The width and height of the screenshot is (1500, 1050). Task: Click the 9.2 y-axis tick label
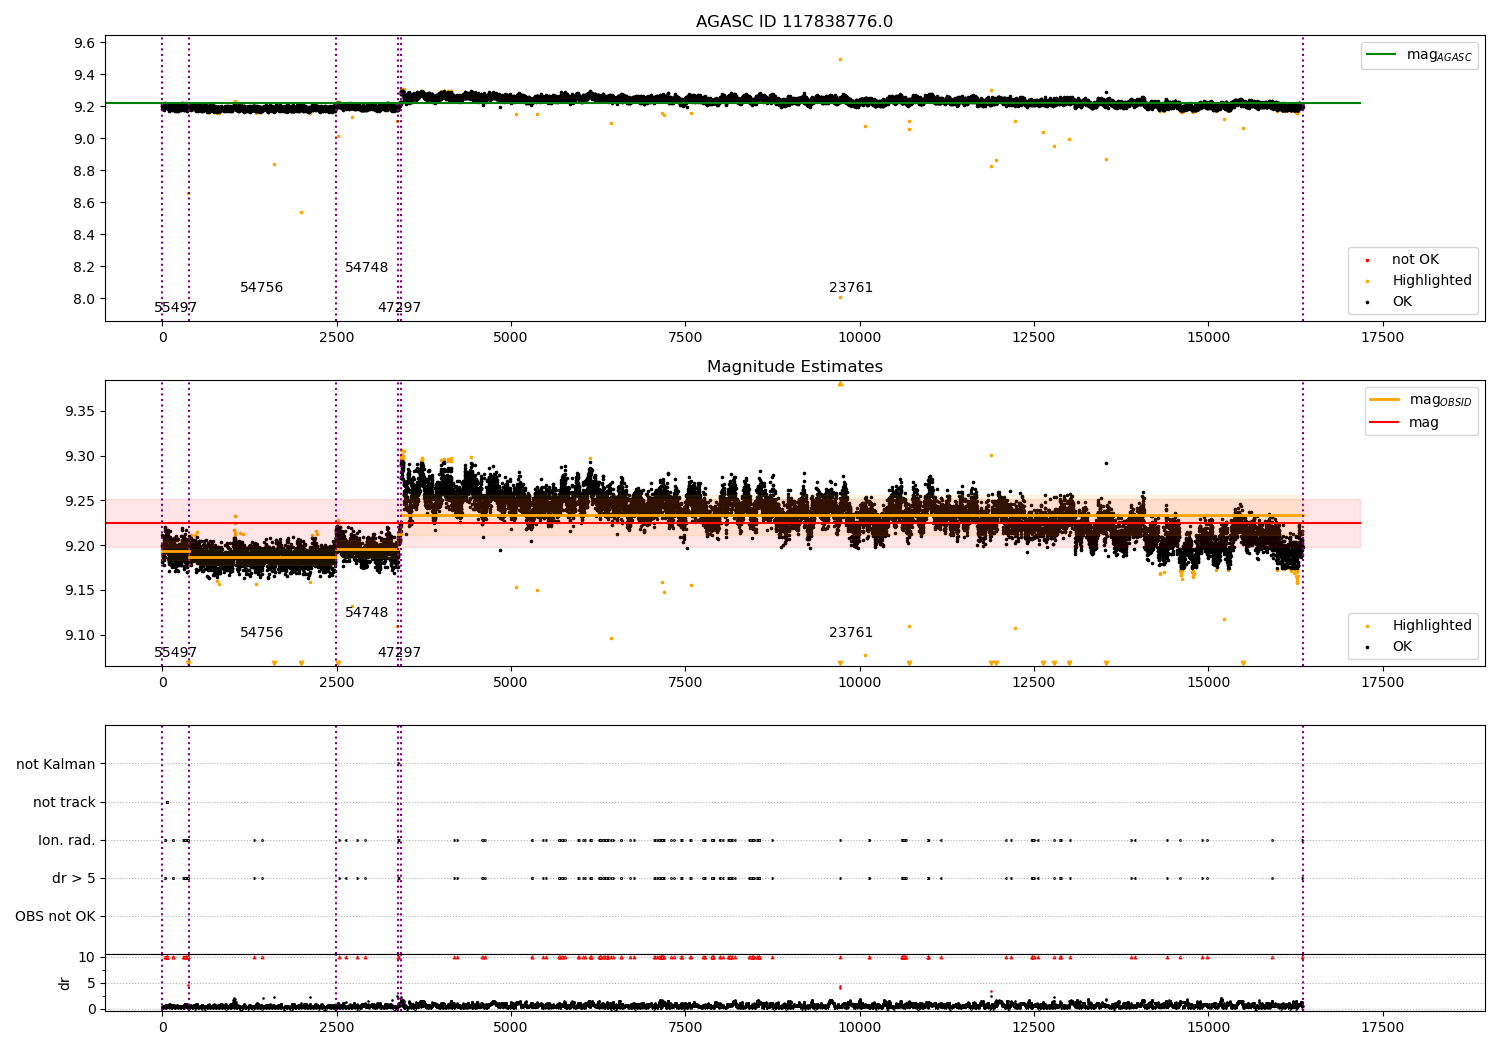[x=84, y=107]
